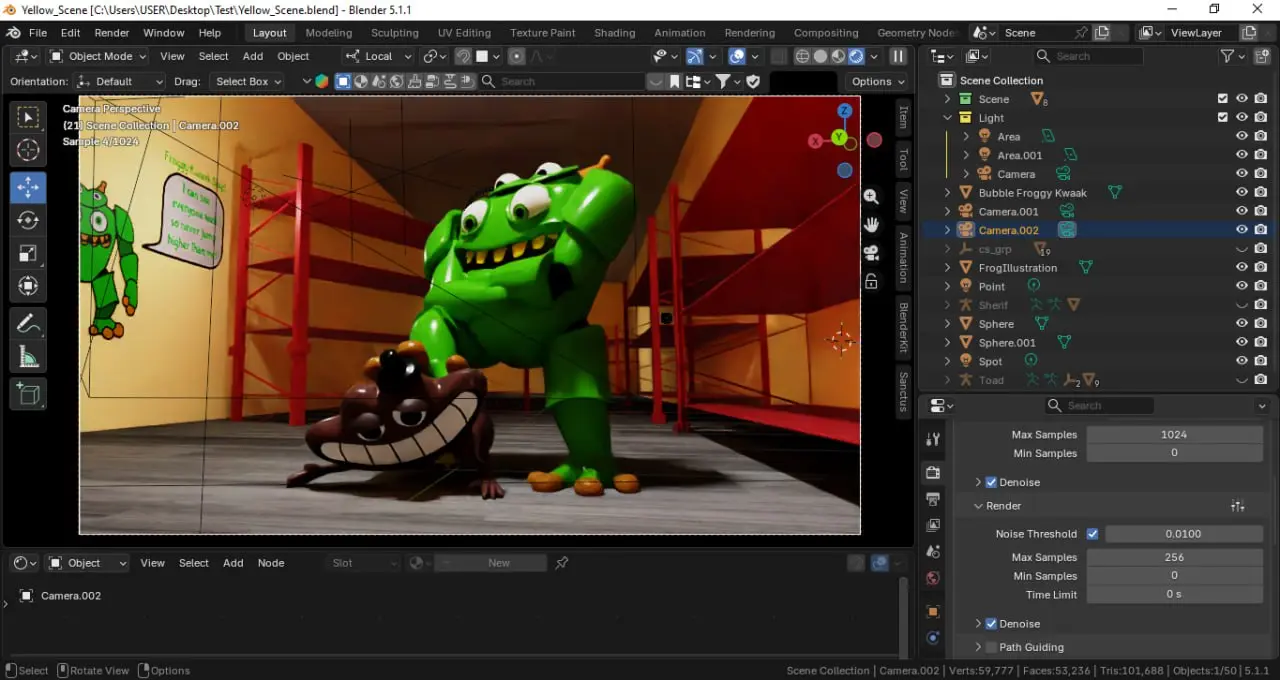This screenshot has width=1280, height=680.
Task: Click the Render Max Samples 256 field
Action: (x=1174, y=557)
